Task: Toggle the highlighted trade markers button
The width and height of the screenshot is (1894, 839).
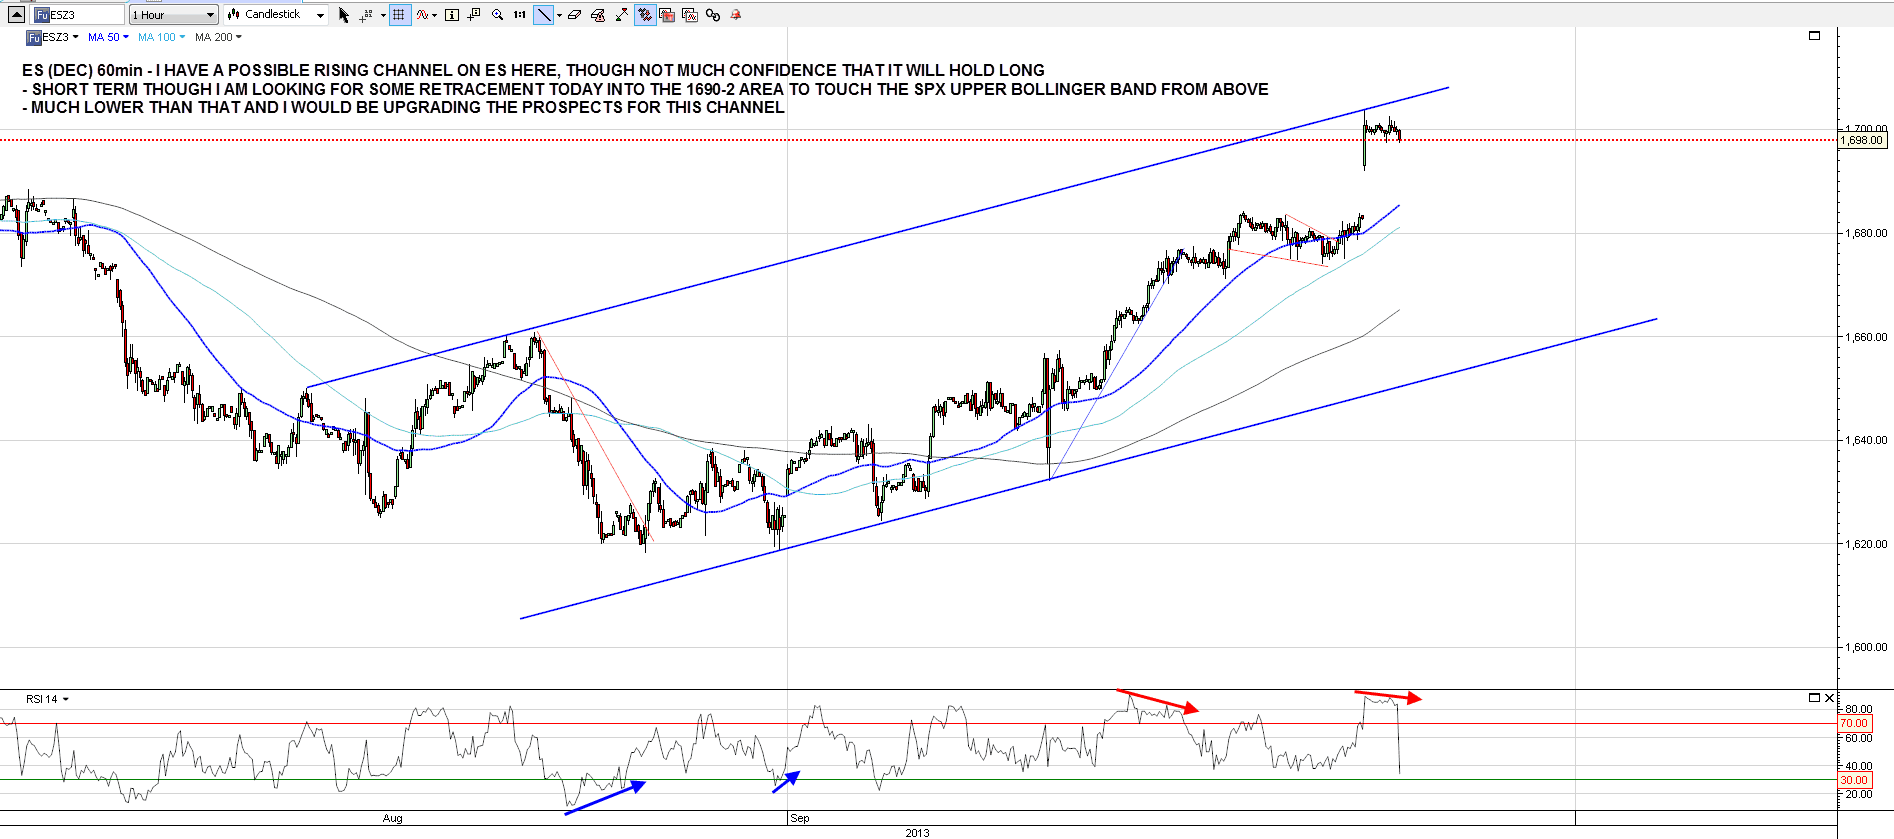Action: [x=645, y=15]
